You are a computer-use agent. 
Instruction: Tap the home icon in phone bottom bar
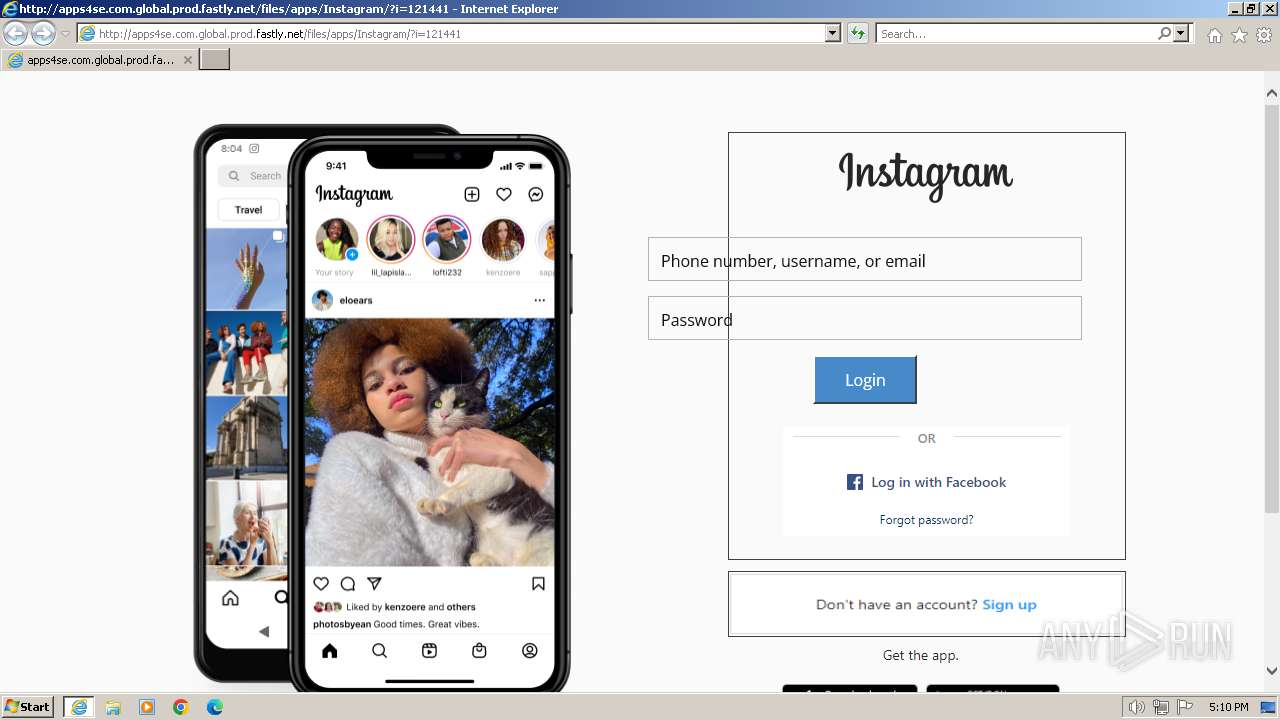coord(329,651)
